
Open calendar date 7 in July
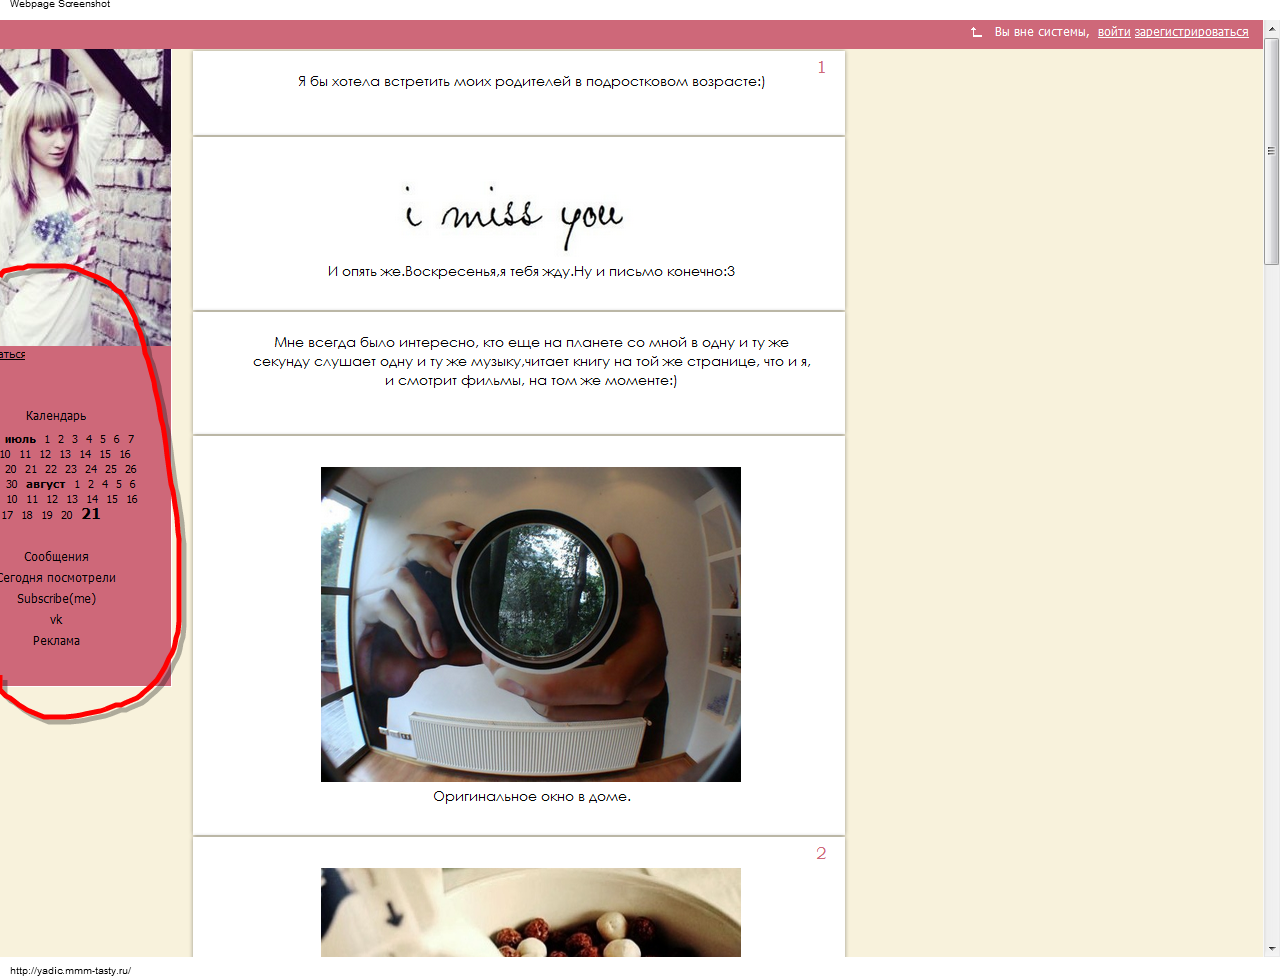[131, 439]
